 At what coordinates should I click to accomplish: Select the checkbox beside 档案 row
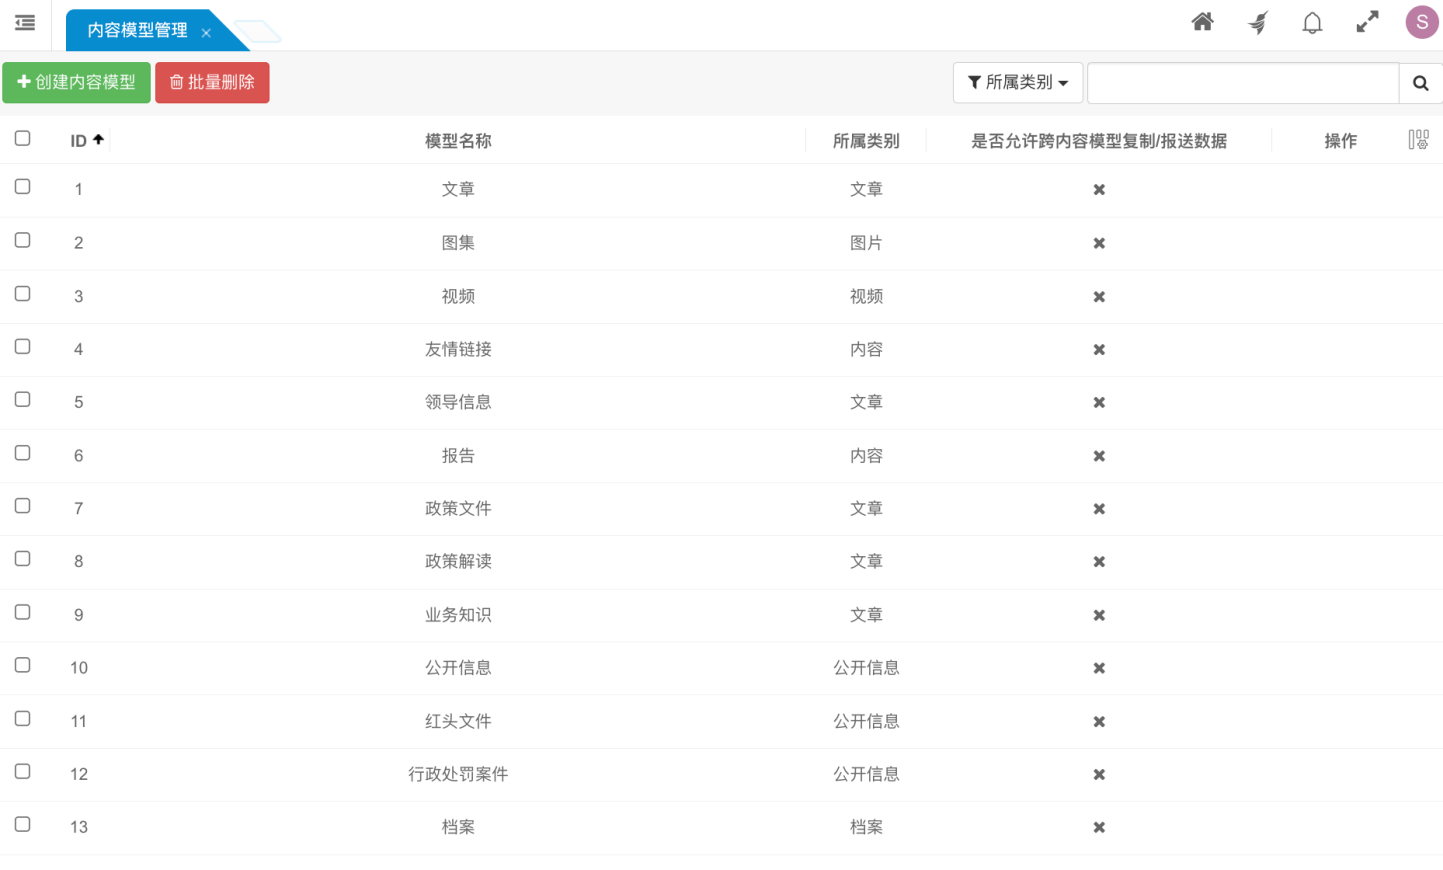pos(23,824)
